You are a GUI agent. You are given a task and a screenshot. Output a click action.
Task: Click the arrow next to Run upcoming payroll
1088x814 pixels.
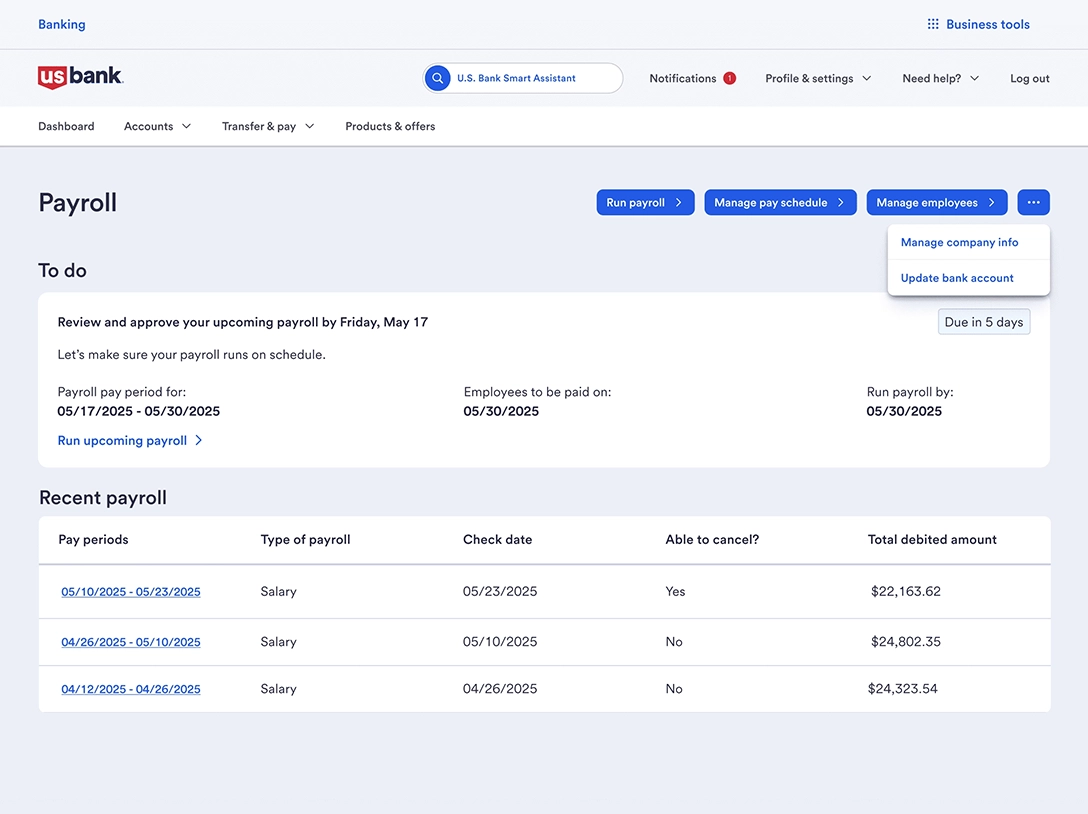coord(198,440)
